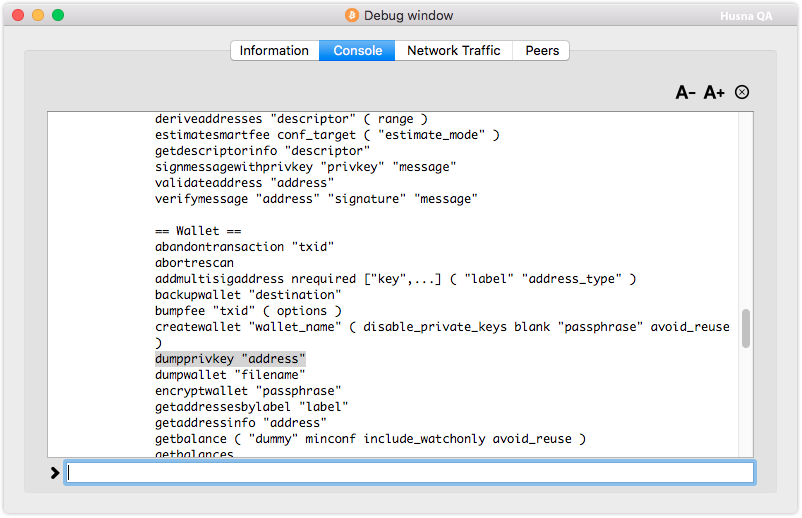Click the dumpwallet "filename" command line

pos(230,375)
